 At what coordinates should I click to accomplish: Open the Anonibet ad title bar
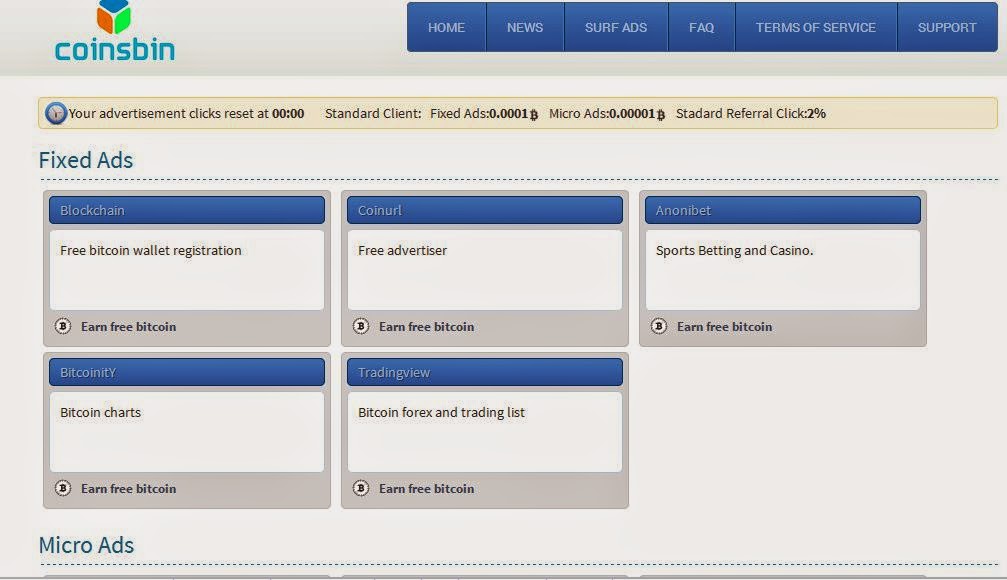pos(783,210)
